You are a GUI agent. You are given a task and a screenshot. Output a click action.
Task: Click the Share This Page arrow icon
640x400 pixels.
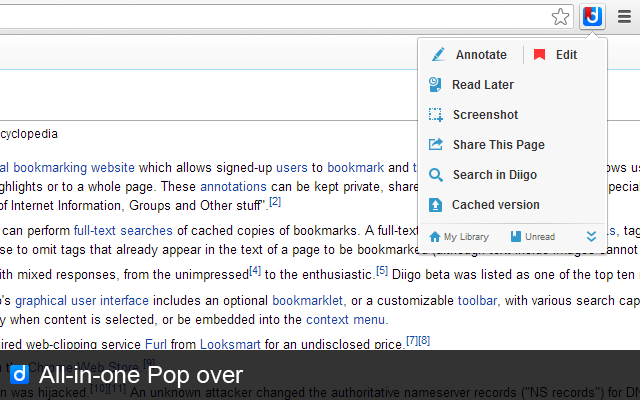436,144
